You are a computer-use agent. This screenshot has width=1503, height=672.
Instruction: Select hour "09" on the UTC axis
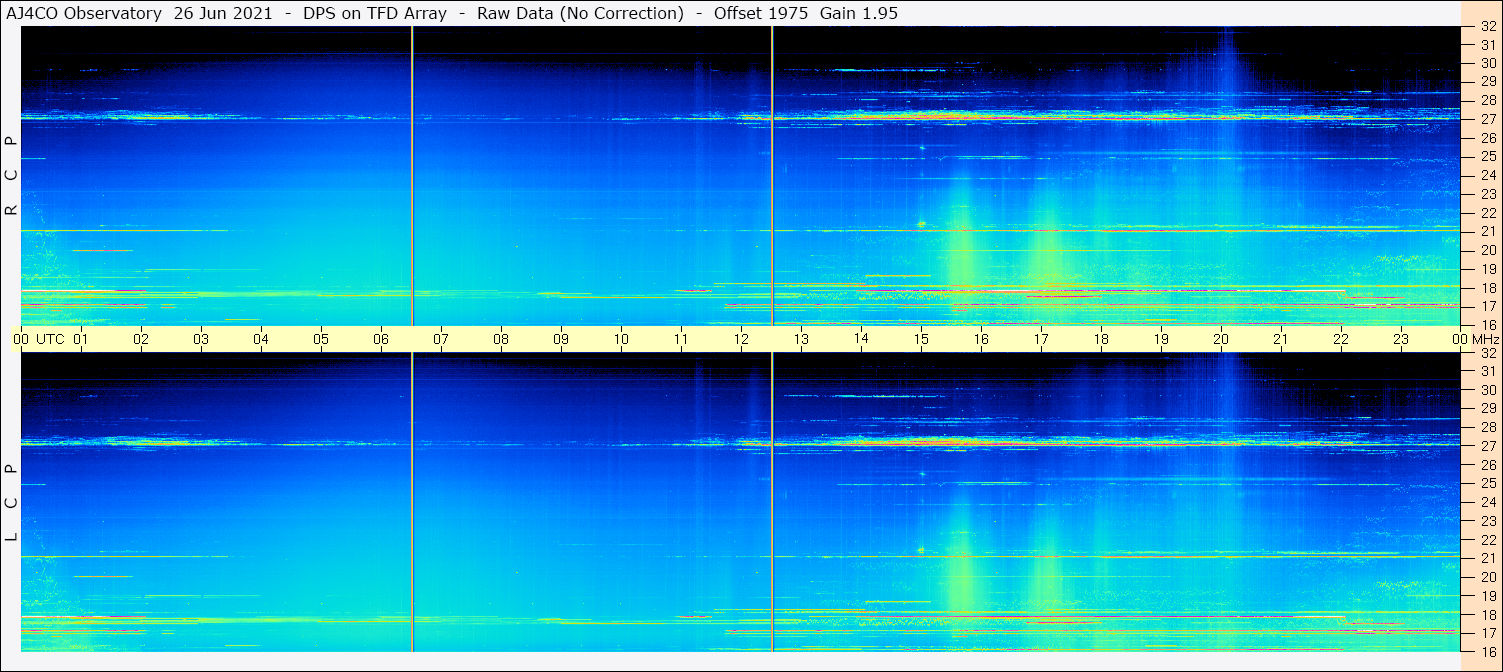[561, 339]
